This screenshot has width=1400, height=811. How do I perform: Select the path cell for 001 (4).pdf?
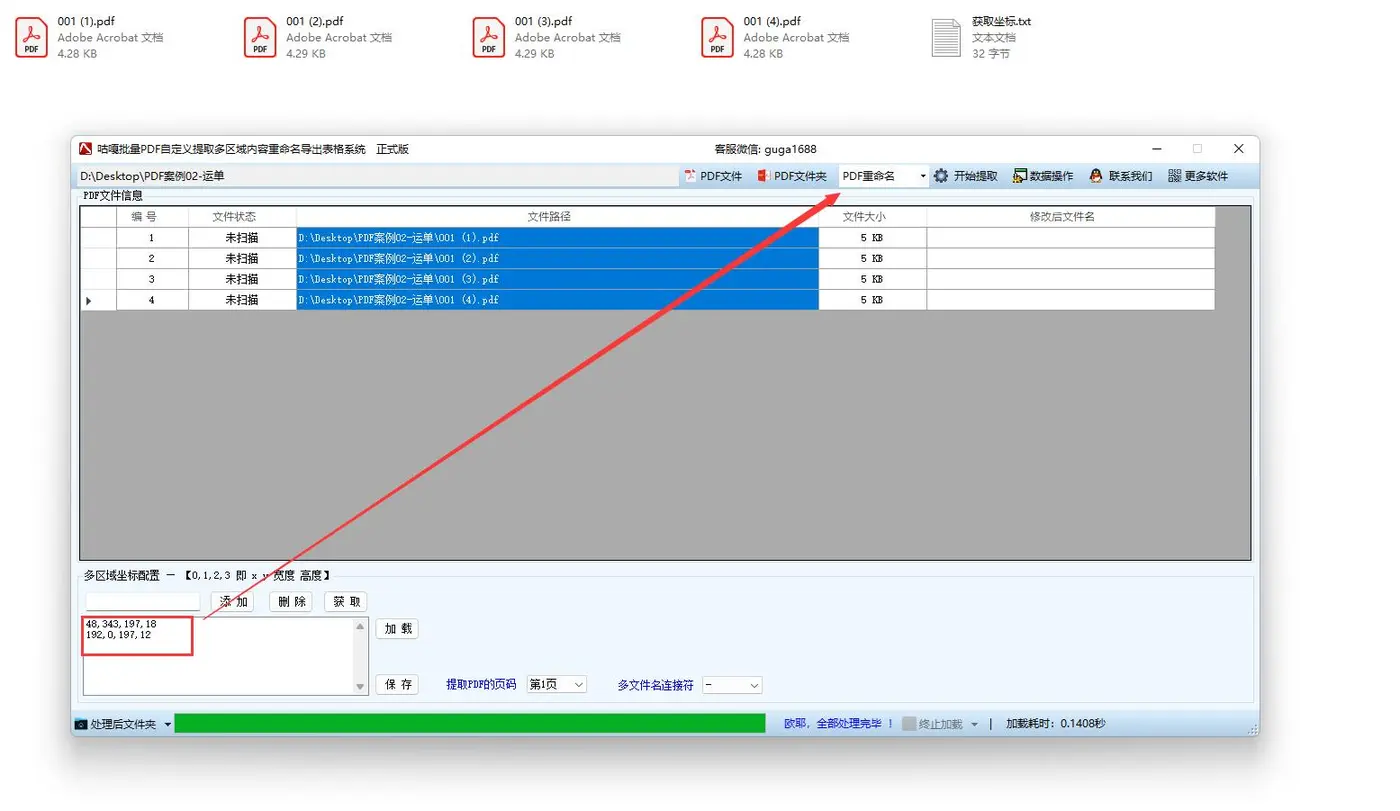(x=557, y=300)
